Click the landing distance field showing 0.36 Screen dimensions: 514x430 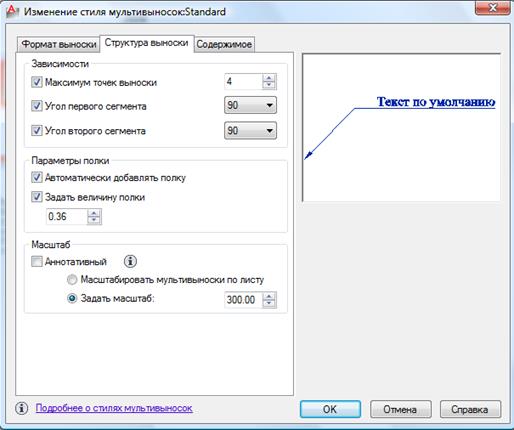pyautogui.click(x=66, y=217)
